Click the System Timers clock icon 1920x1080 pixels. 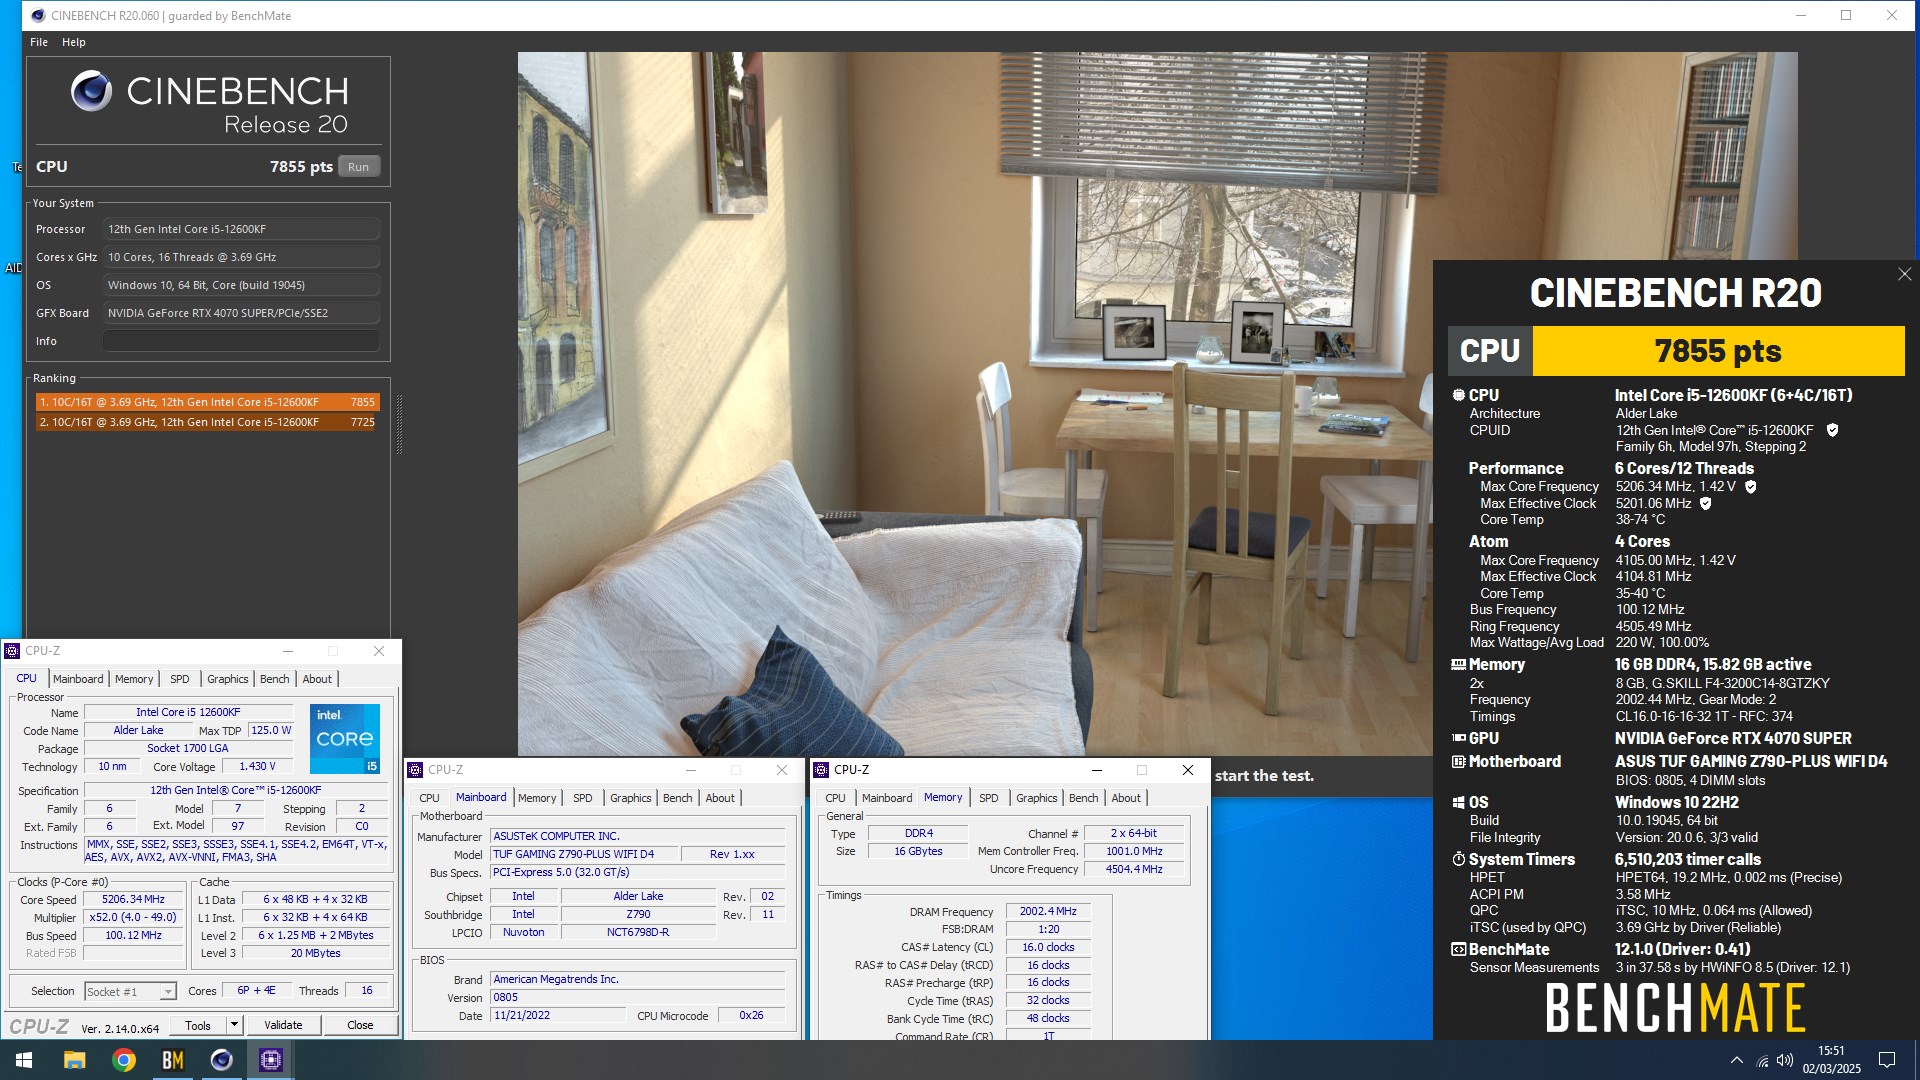pyautogui.click(x=1459, y=859)
